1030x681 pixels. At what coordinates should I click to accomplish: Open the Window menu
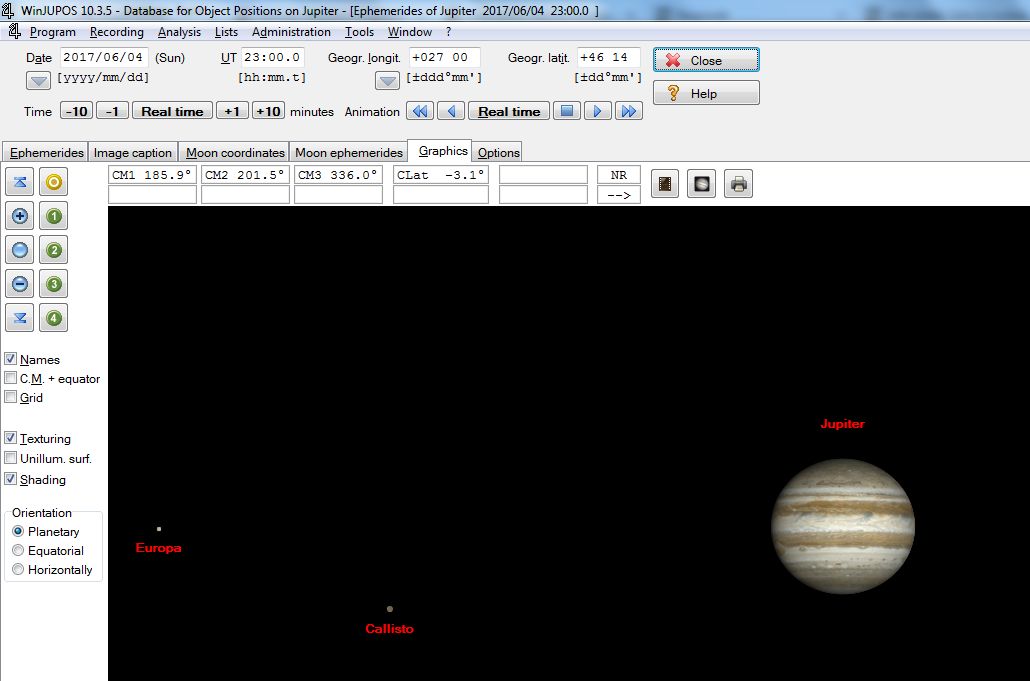[x=409, y=32]
